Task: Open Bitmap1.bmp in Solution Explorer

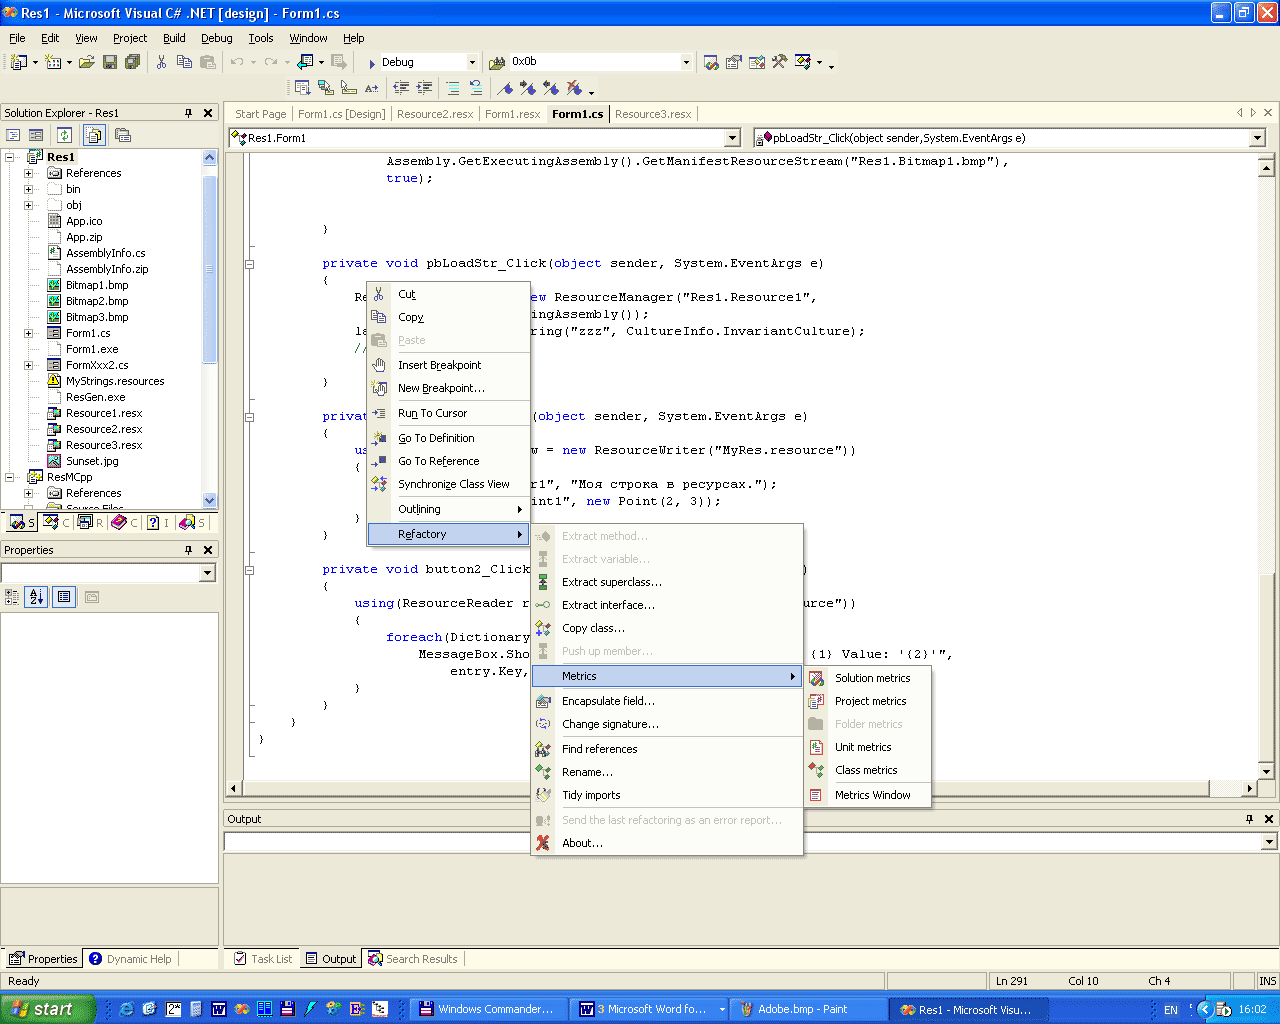Action: pyautogui.click(x=97, y=285)
